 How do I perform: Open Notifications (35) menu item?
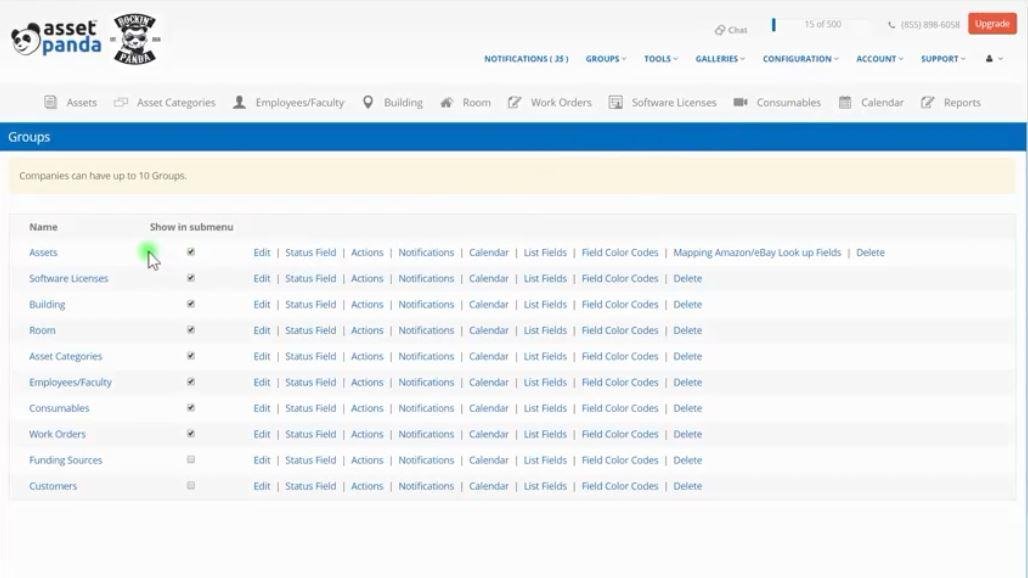coord(526,59)
